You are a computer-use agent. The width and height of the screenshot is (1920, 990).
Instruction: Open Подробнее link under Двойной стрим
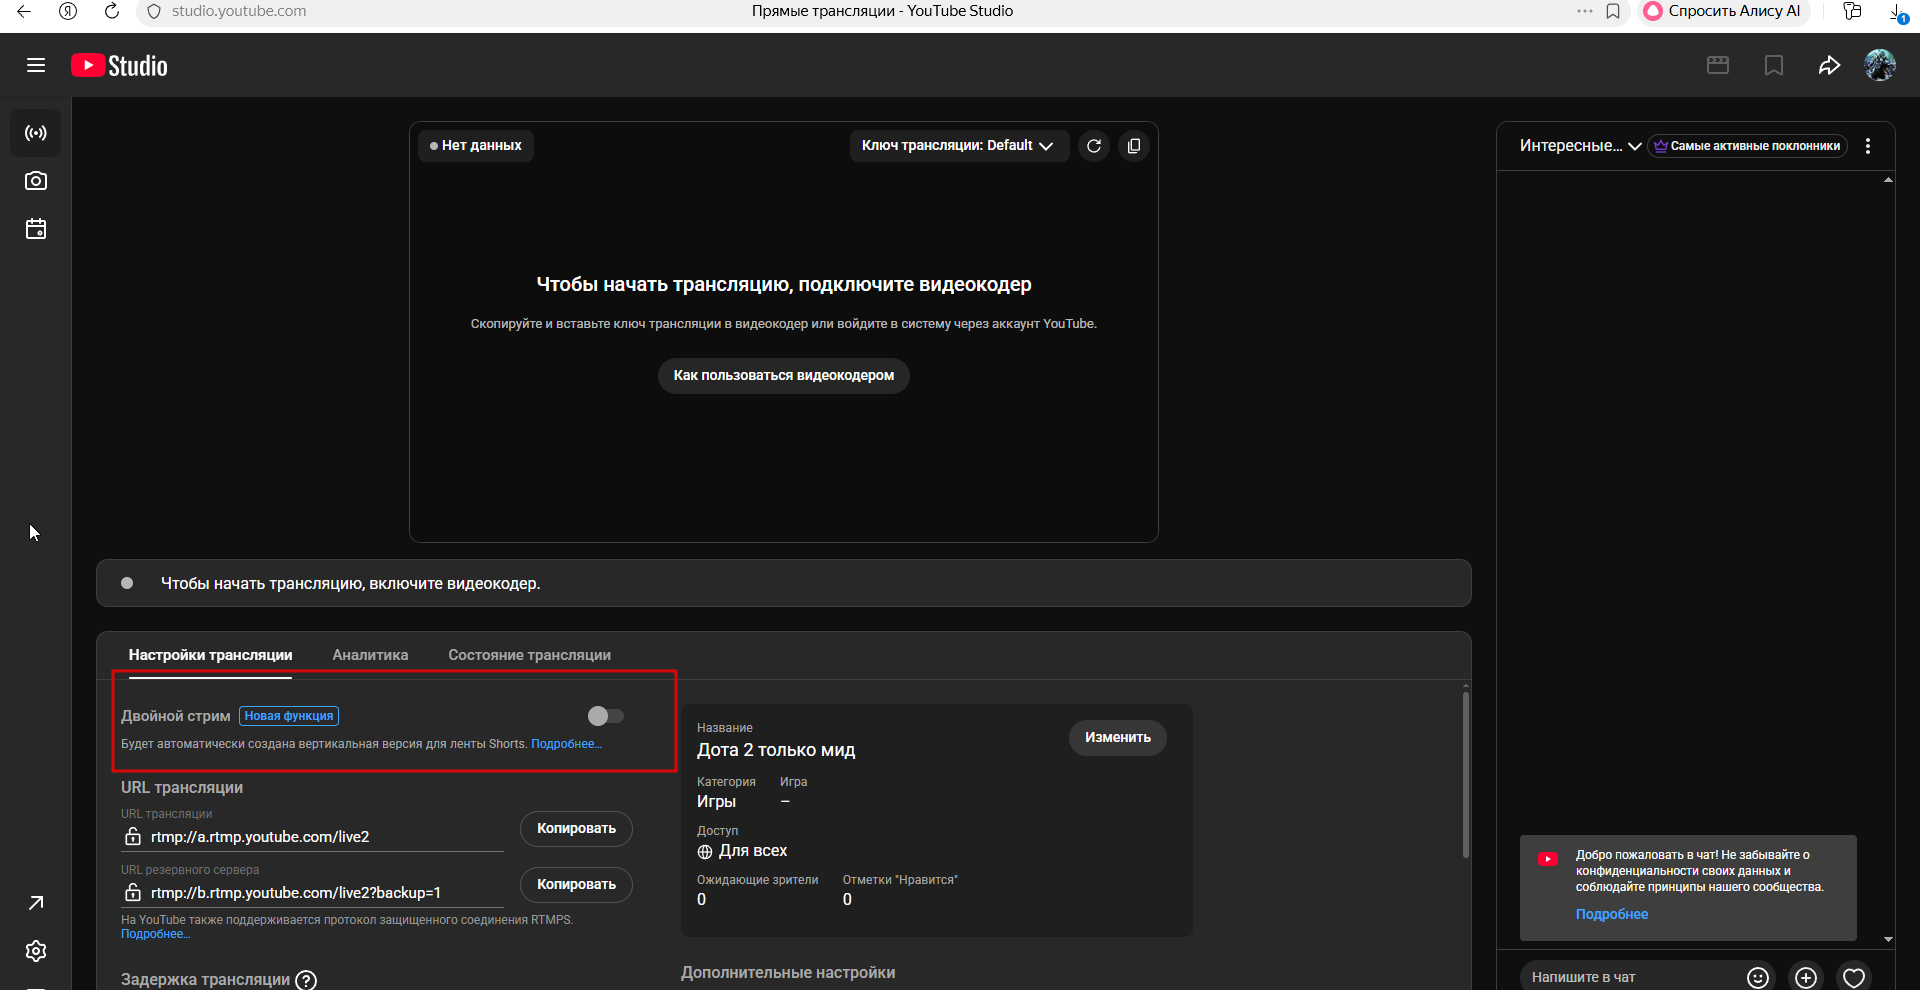[x=566, y=744]
